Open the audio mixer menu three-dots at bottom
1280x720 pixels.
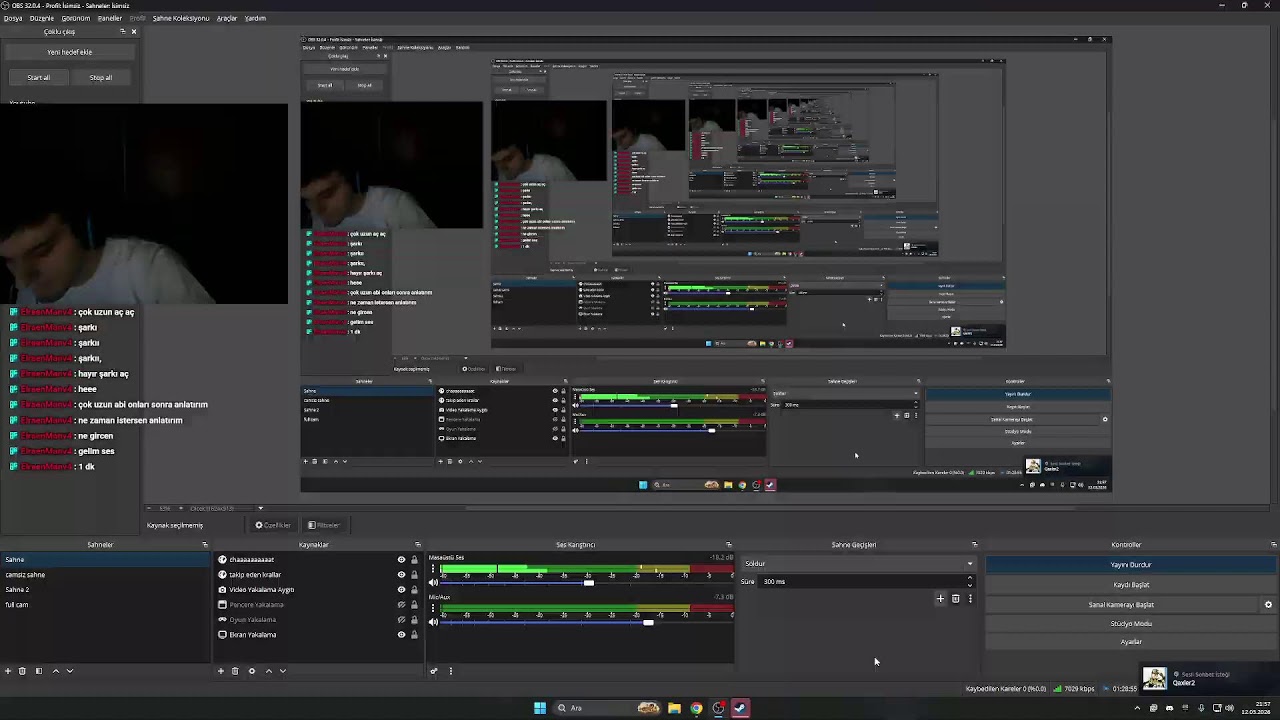pyautogui.click(x=451, y=671)
